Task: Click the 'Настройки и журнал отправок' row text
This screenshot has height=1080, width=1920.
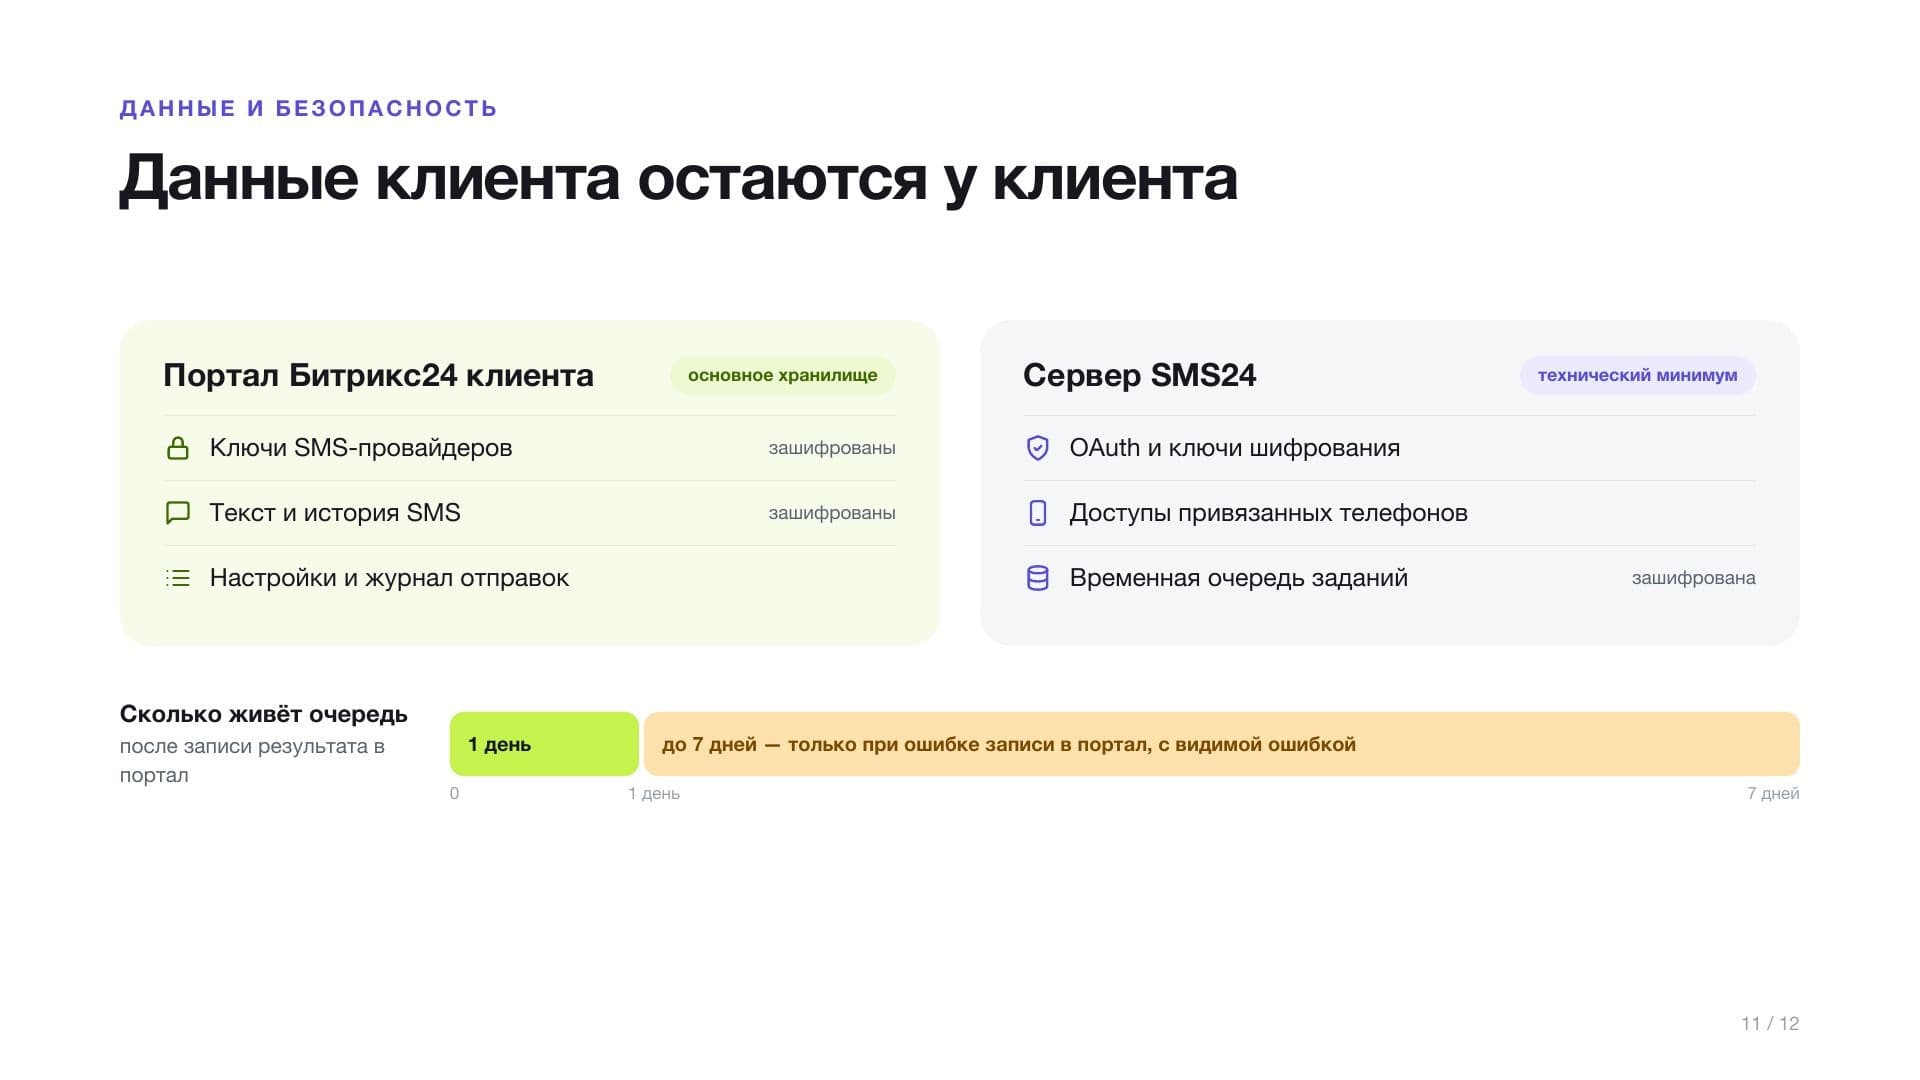Action: point(389,578)
